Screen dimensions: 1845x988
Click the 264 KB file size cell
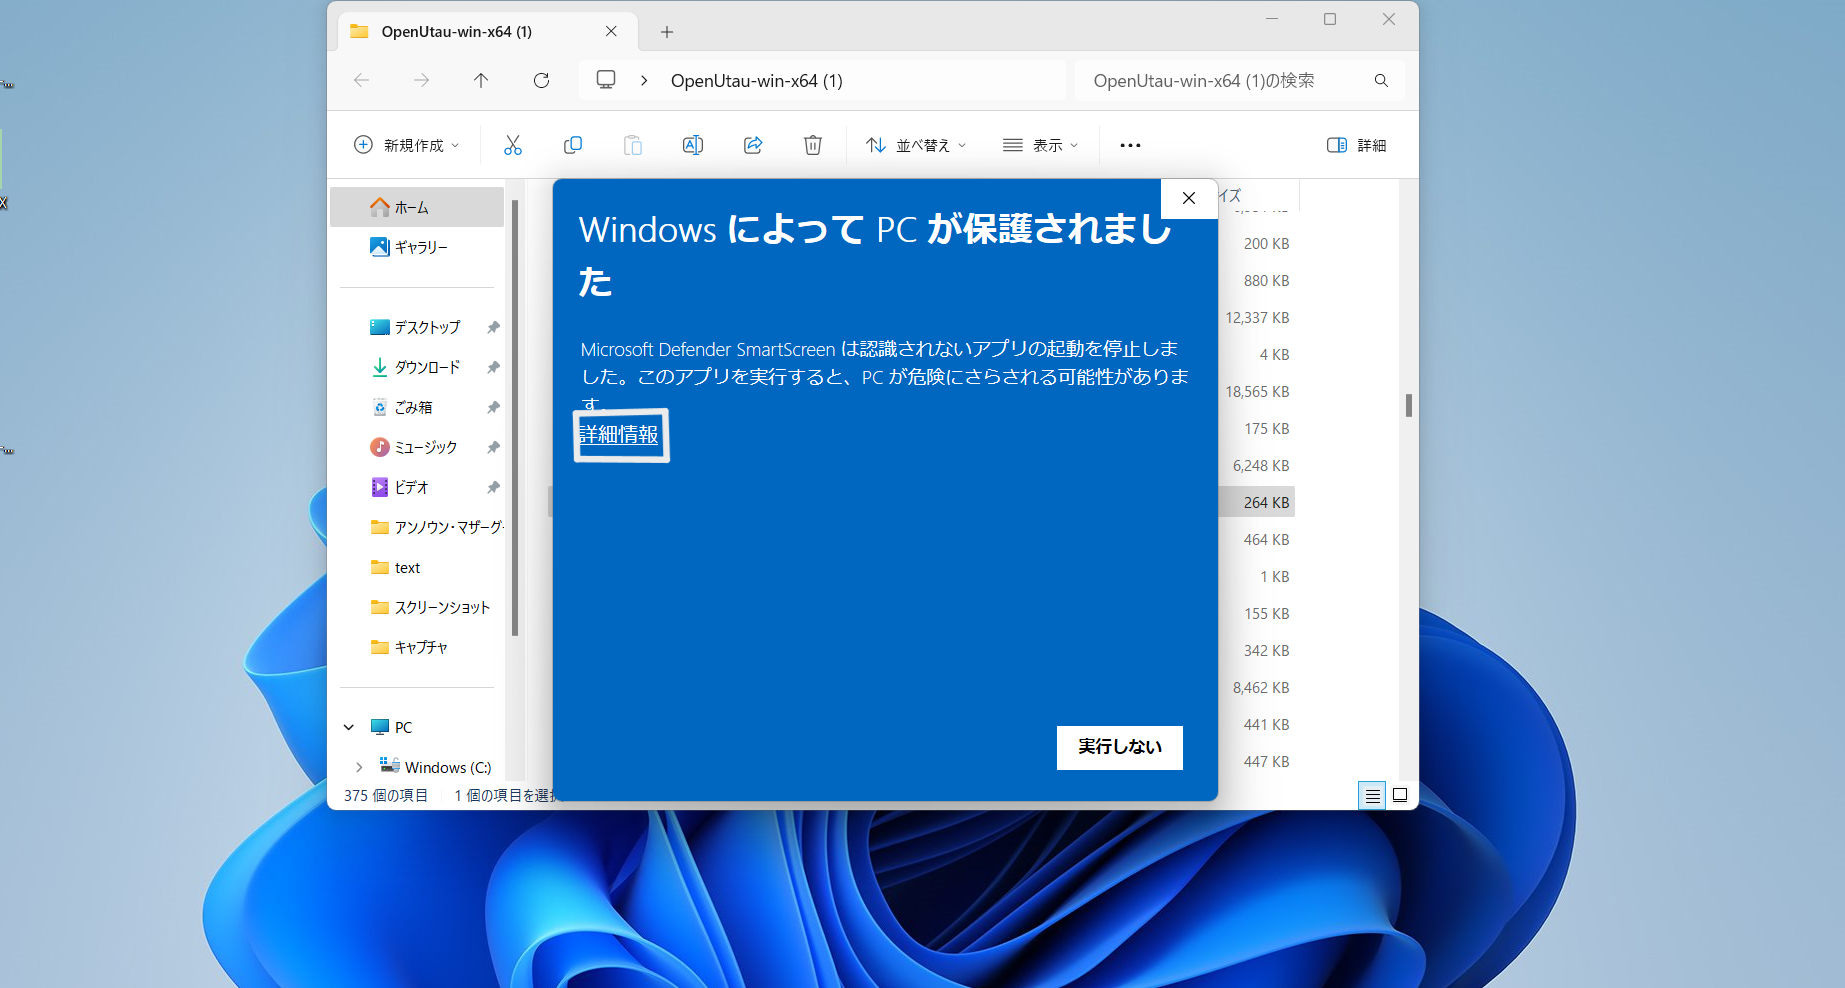tap(1266, 502)
